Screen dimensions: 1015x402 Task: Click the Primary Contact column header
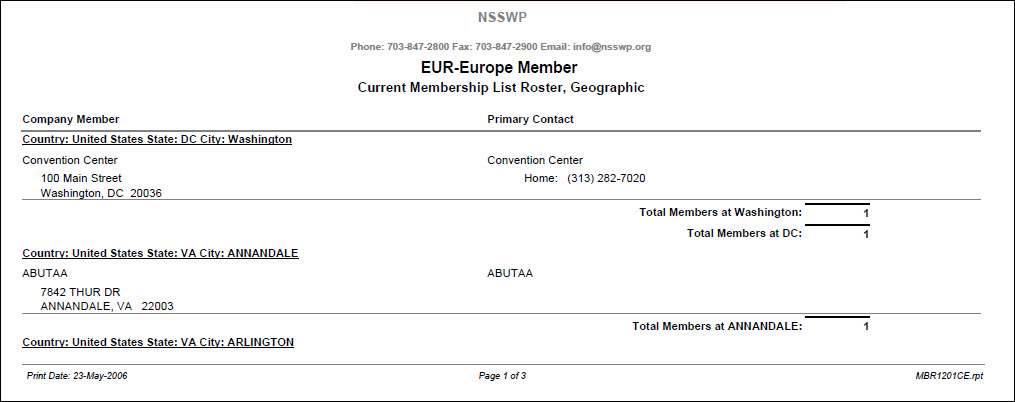(530, 119)
